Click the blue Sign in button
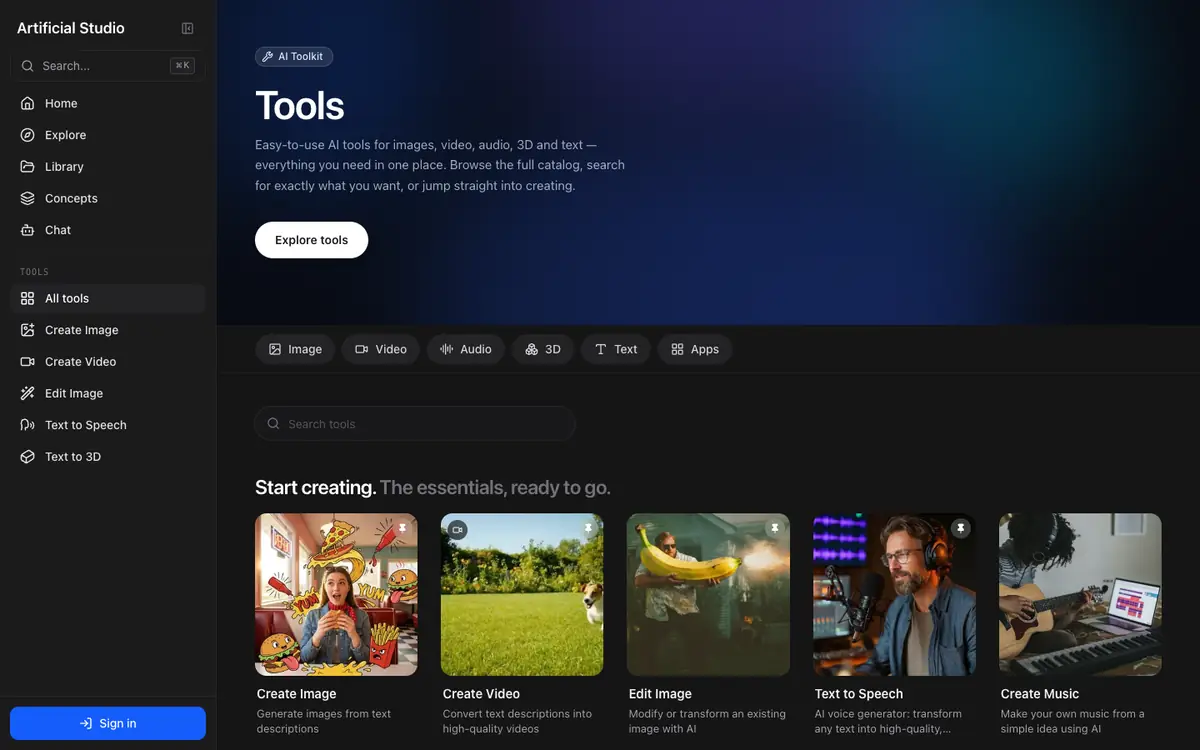1200x750 pixels. tap(108, 723)
